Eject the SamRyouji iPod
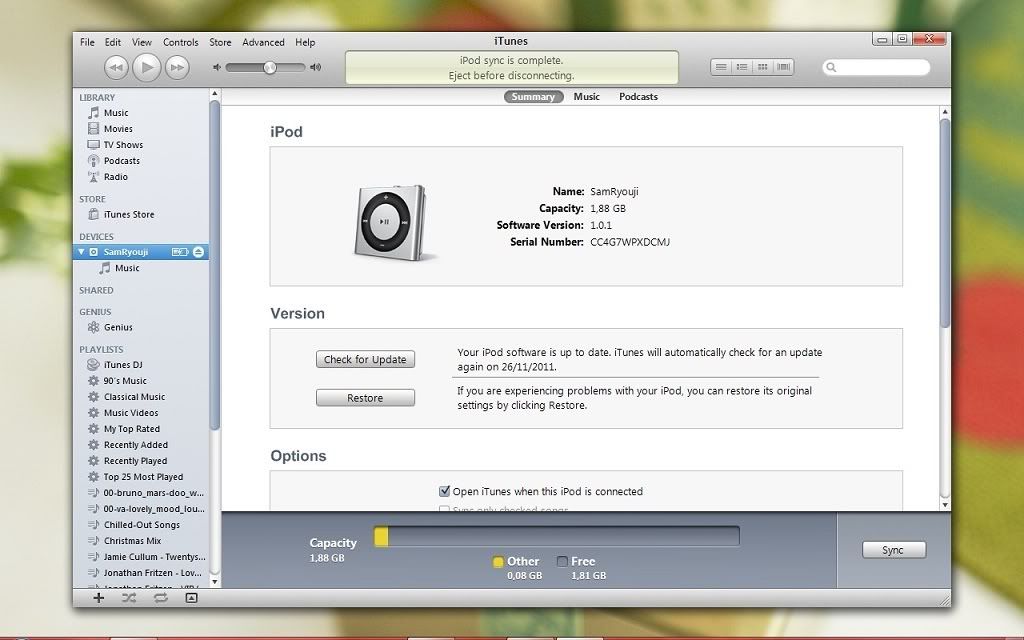 (199, 252)
